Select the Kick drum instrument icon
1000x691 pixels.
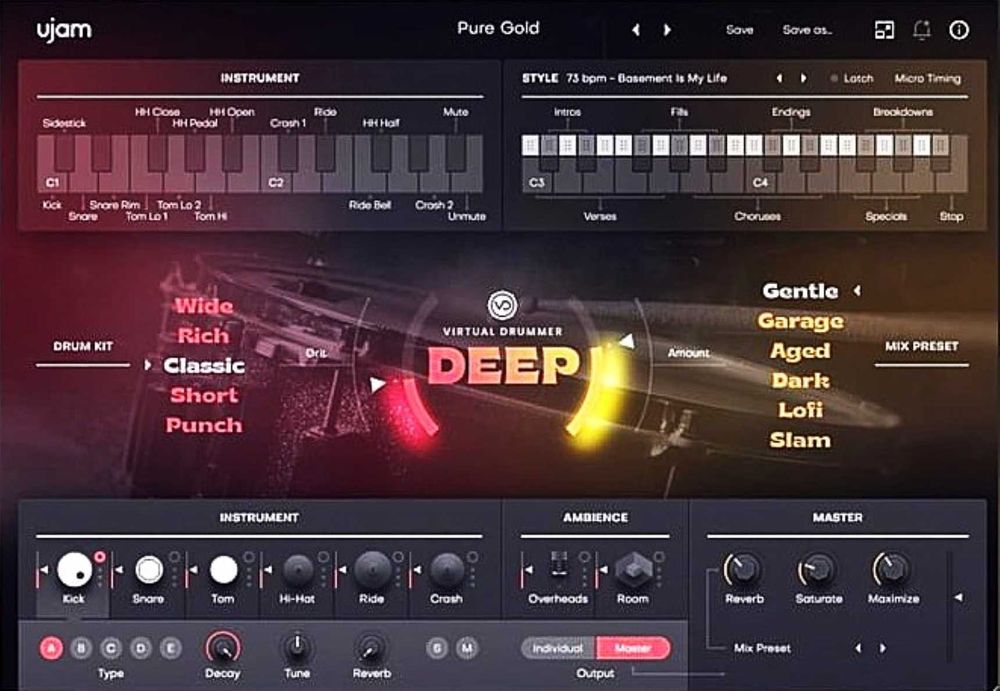click(x=75, y=569)
